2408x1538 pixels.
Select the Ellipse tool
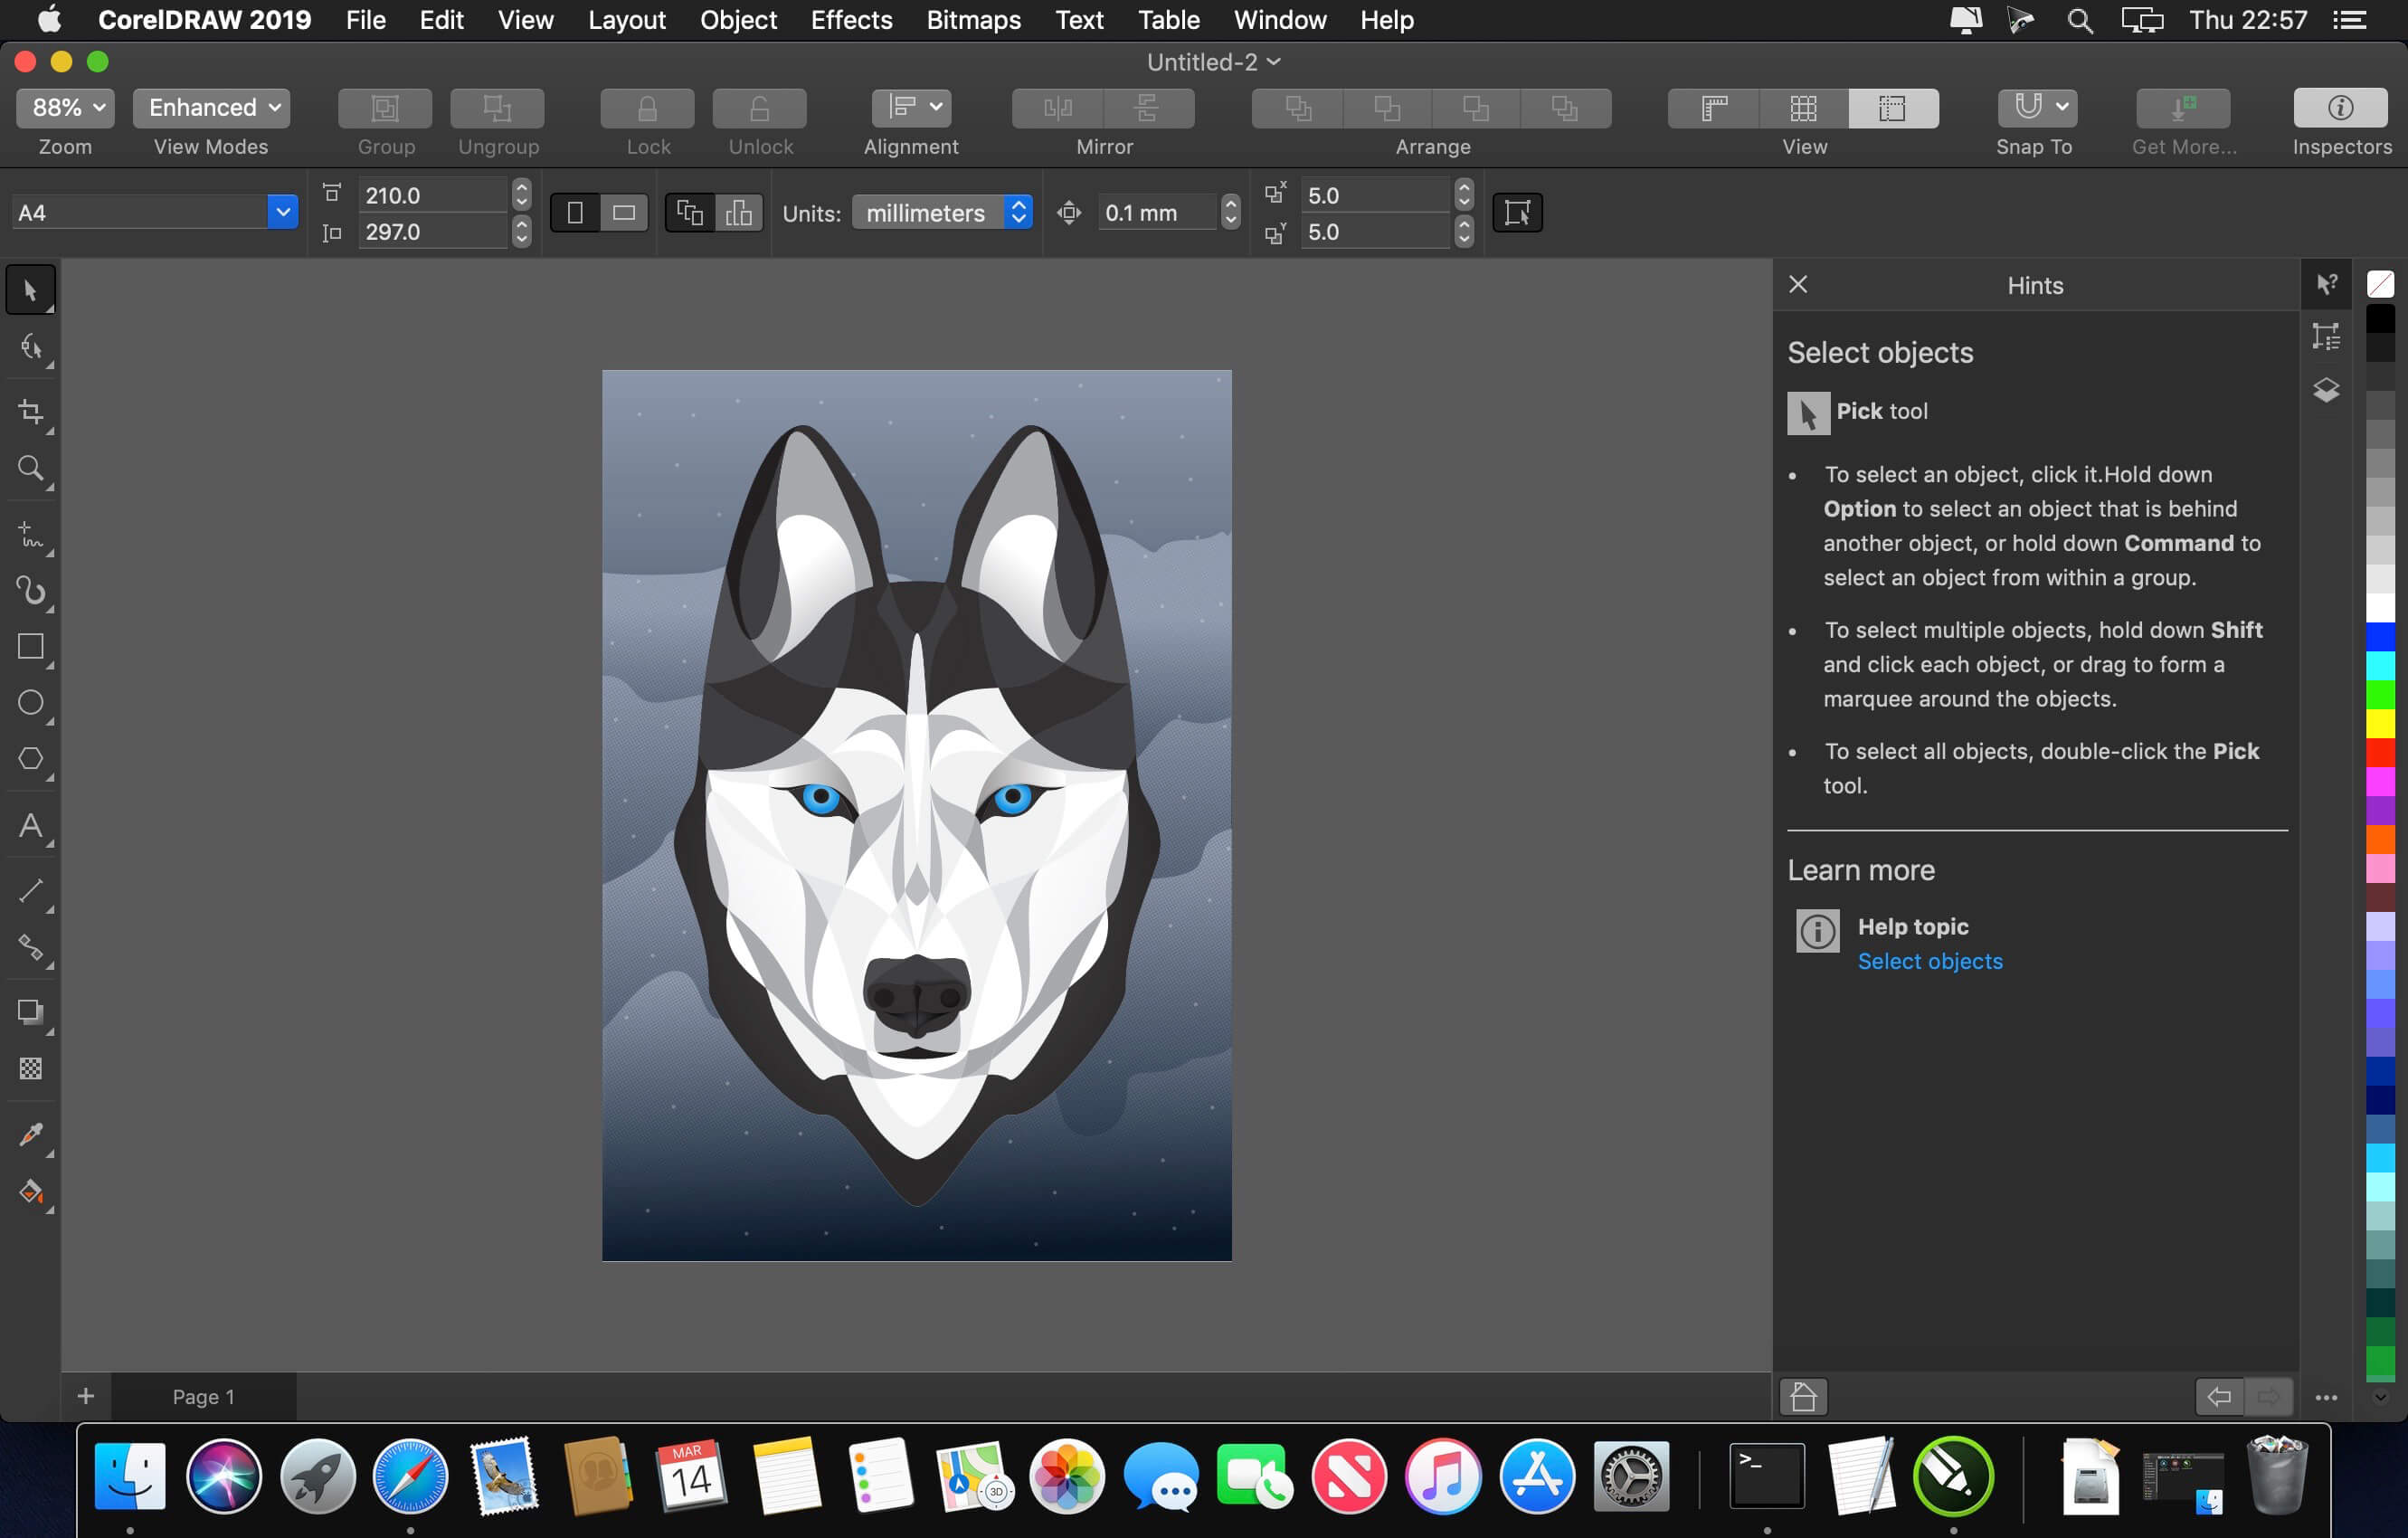[x=30, y=703]
